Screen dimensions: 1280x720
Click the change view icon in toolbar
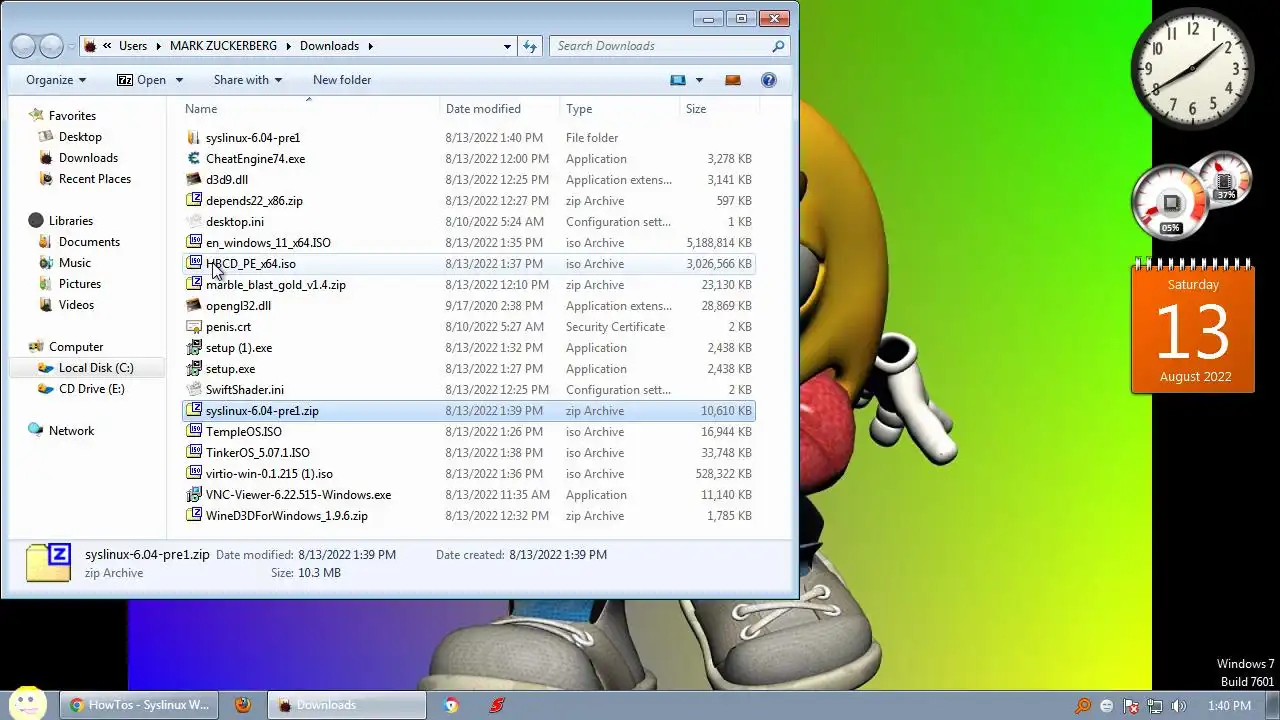coord(678,80)
